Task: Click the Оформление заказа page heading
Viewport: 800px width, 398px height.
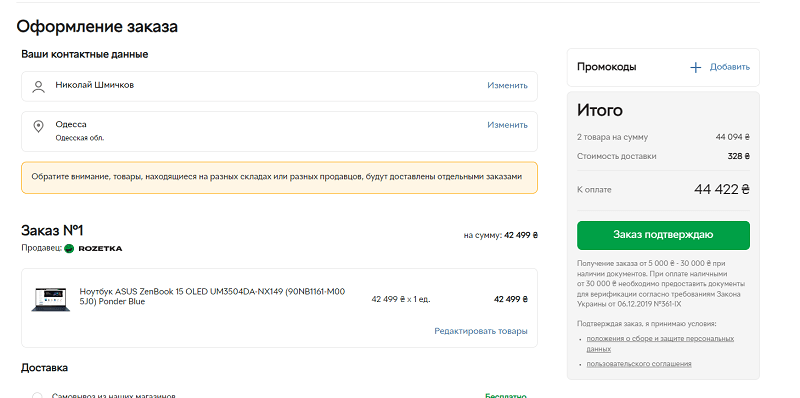Action: tap(97, 27)
